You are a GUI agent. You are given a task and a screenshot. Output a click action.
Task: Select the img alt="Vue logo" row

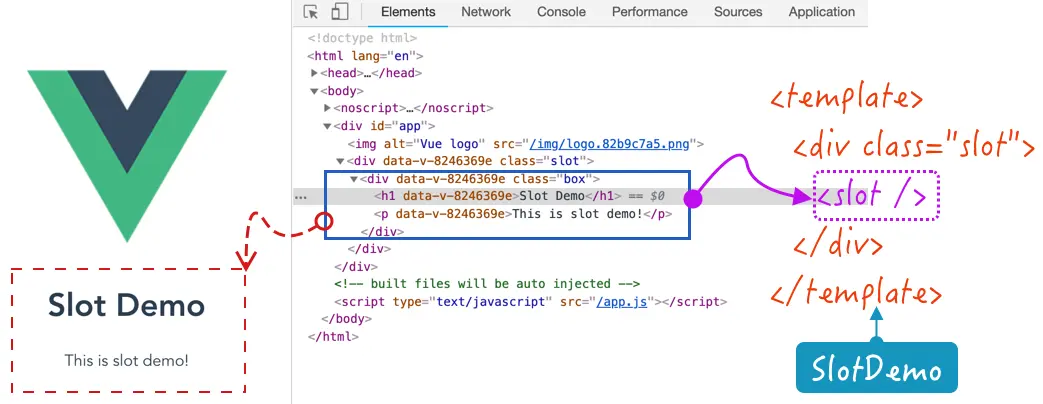tap(525, 143)
